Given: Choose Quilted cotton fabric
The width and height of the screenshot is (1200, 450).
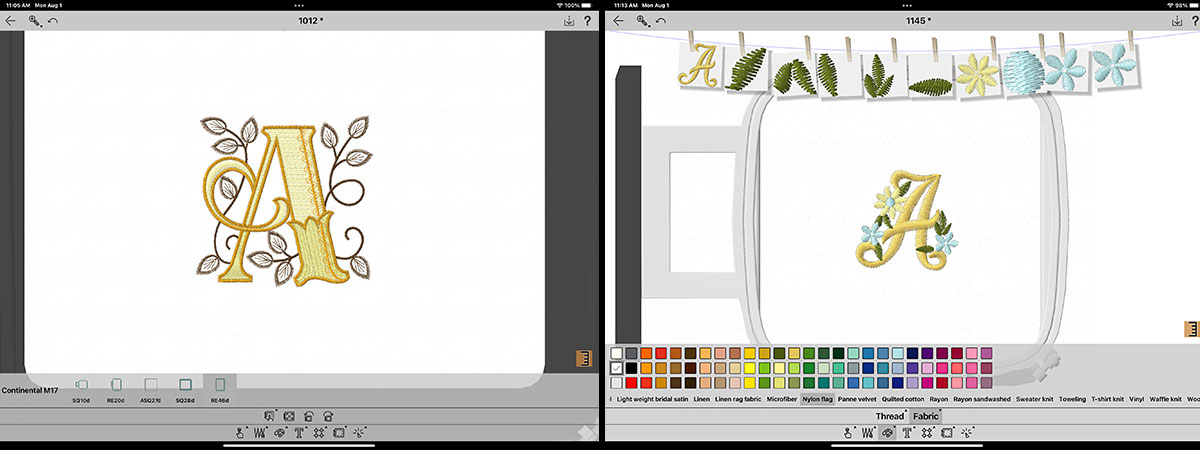Looking at the screenshot, I should coord(902,399).
